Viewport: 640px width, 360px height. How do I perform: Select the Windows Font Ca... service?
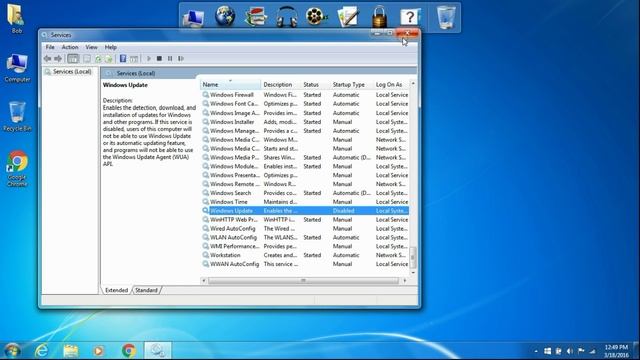tap(305, 104)
